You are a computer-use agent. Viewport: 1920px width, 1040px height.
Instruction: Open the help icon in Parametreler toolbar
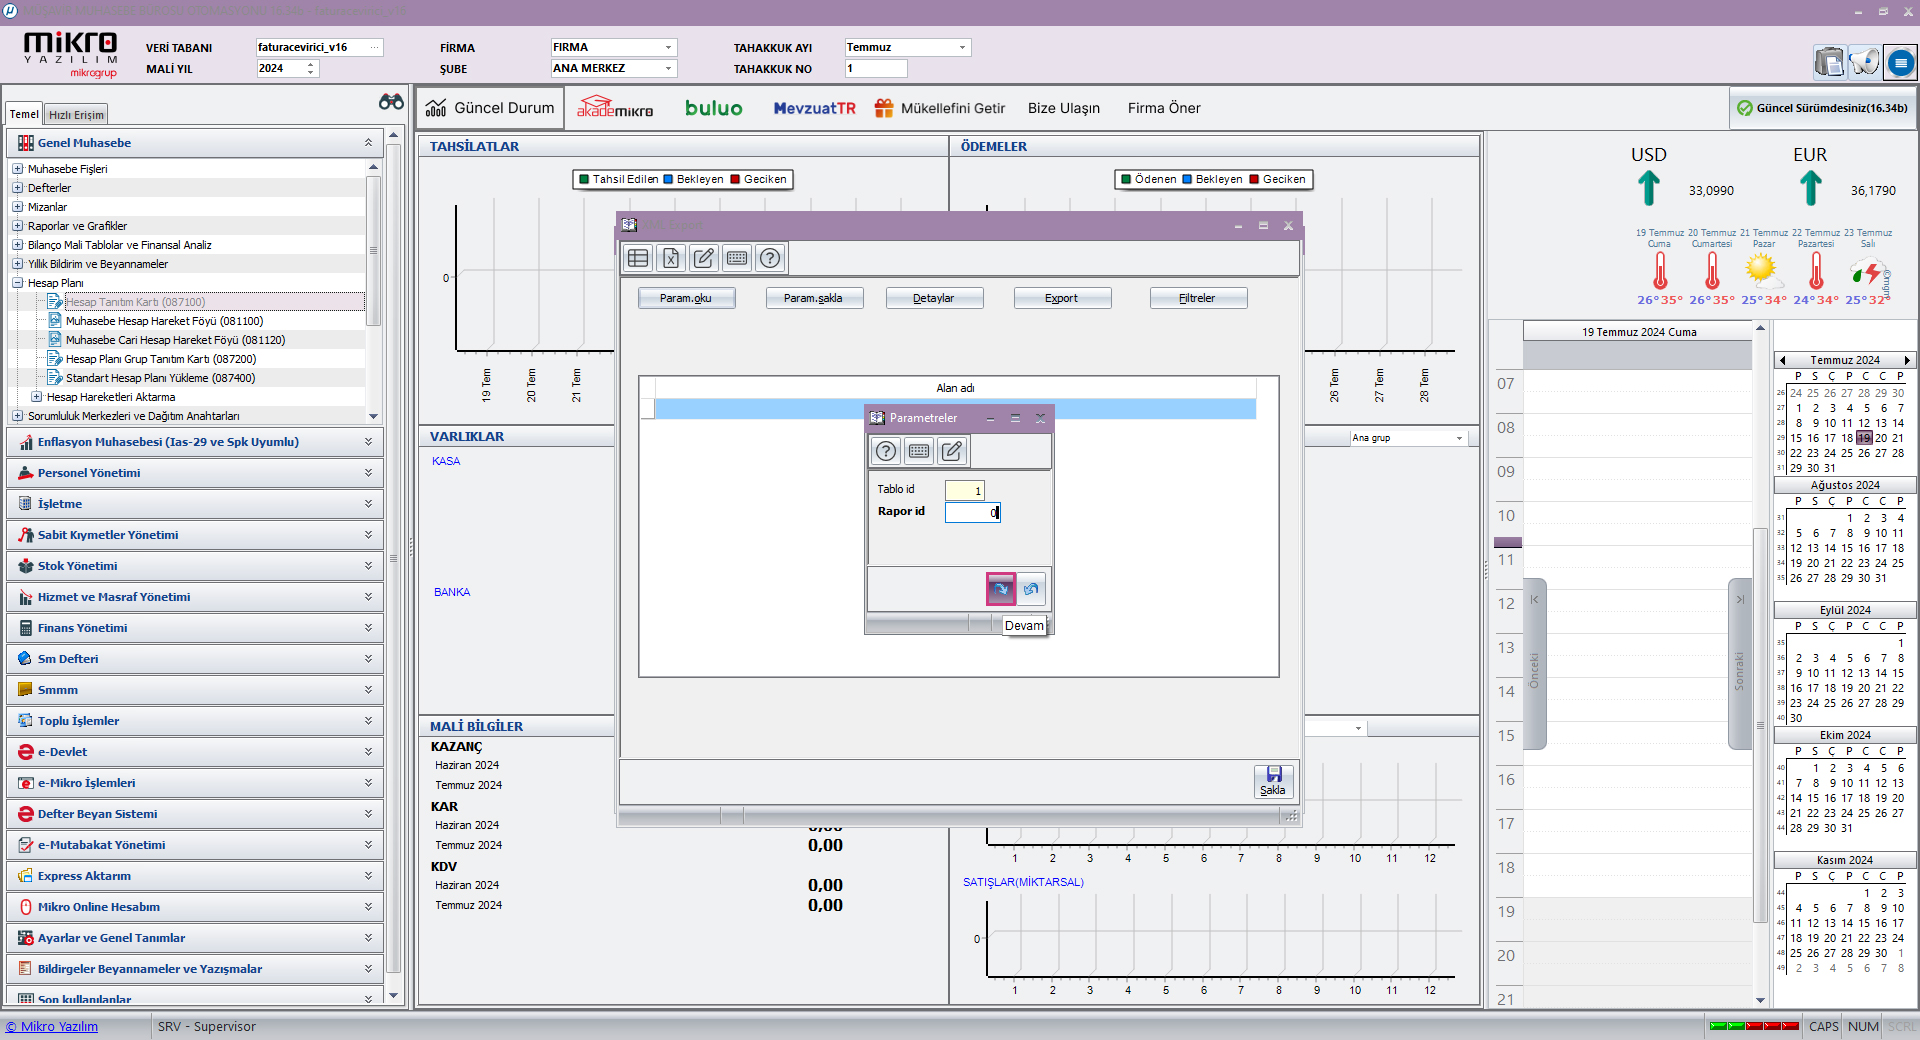[886, 451]
